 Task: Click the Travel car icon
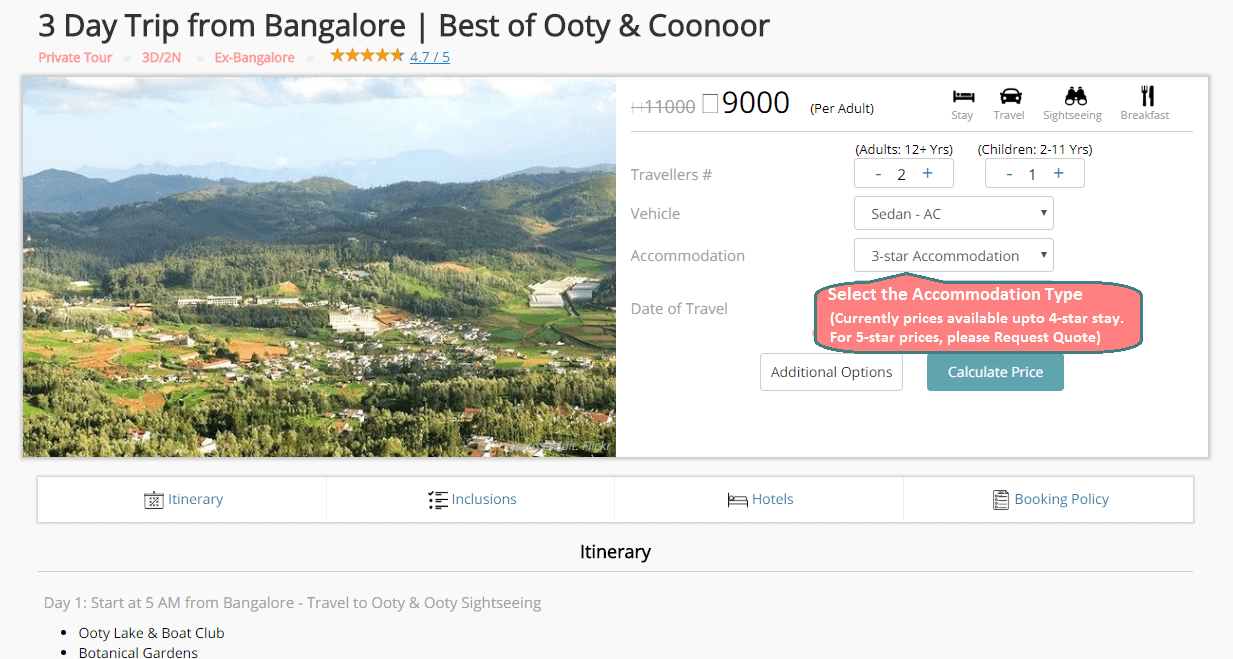point(1010,96)
